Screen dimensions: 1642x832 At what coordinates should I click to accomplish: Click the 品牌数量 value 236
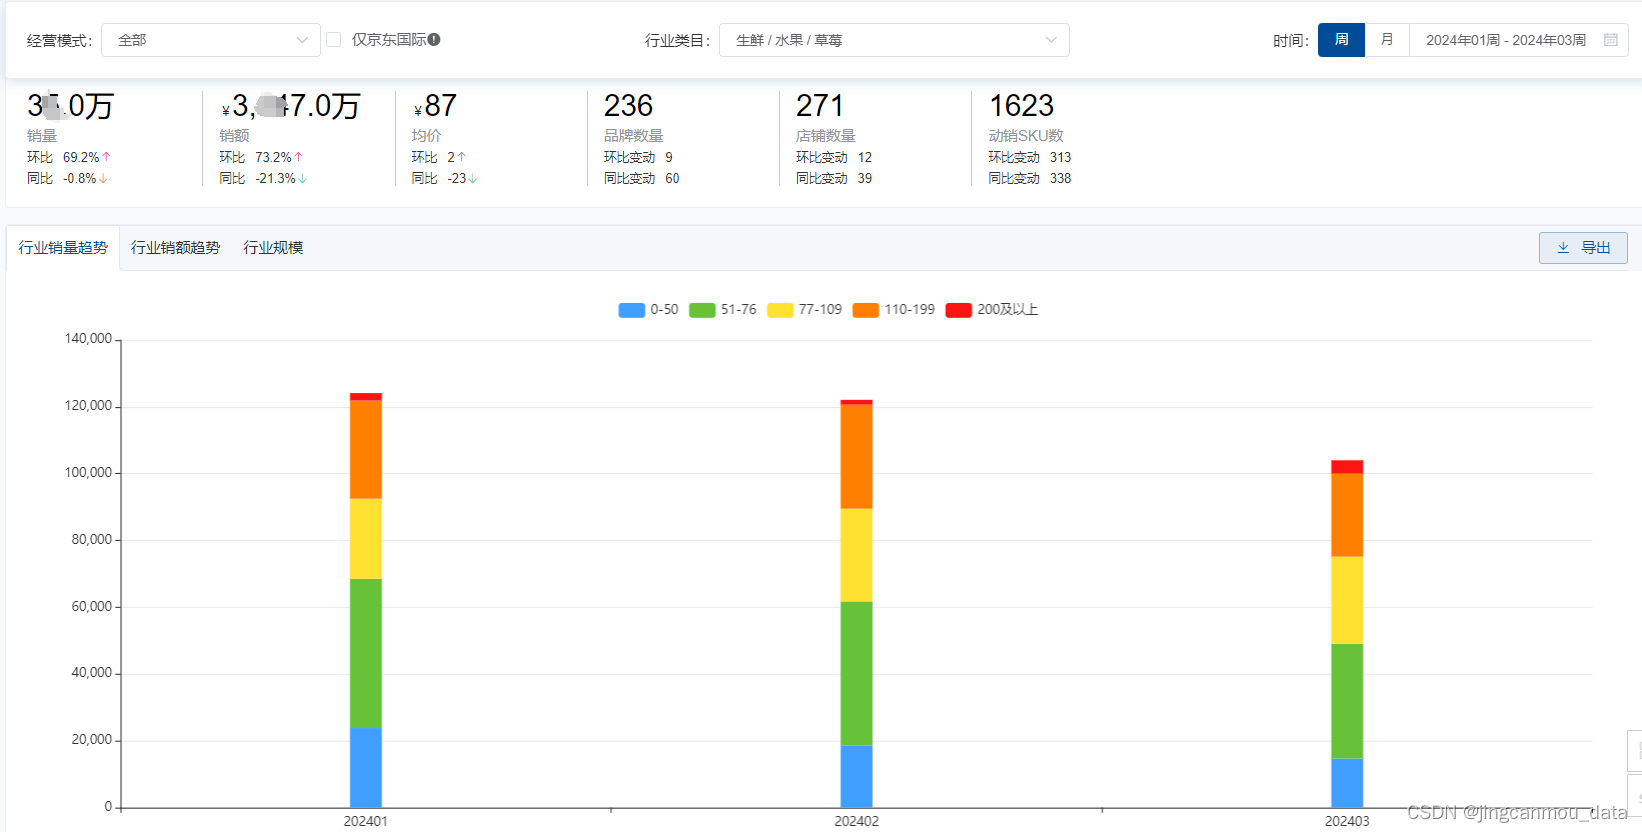628,106
